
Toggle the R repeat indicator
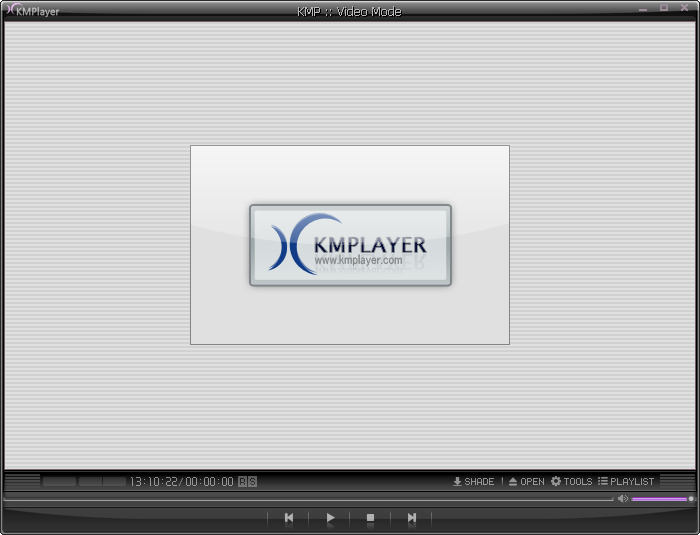pyautogui.click(x=242, y=482)
